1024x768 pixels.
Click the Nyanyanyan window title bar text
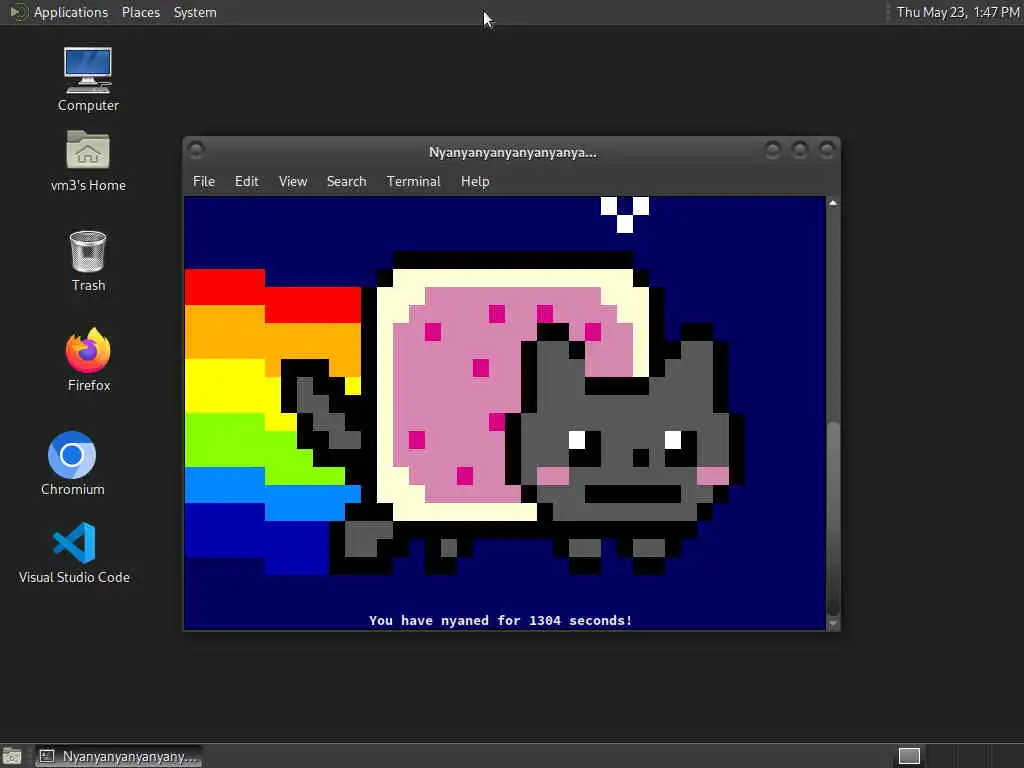point(513,152)
